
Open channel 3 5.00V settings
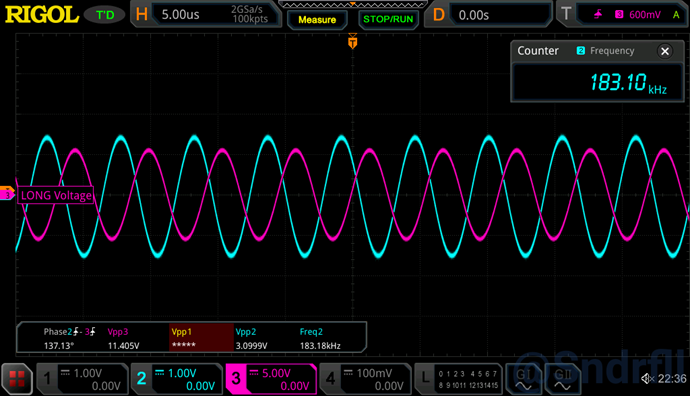[271, 379]
